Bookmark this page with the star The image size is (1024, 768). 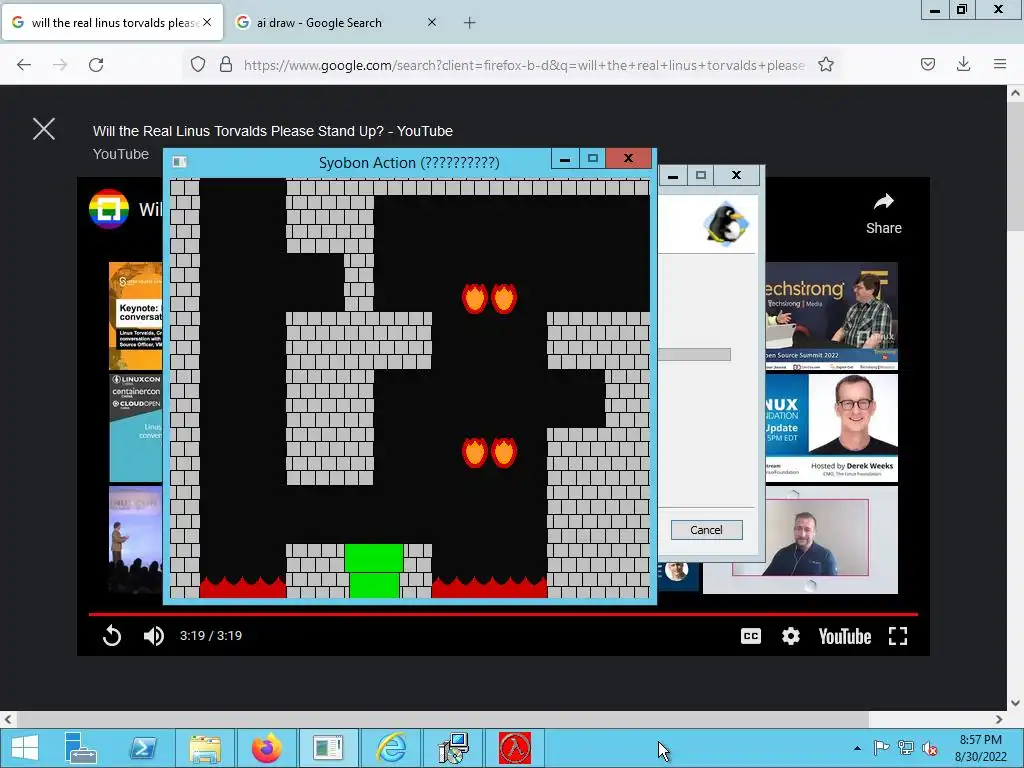826,64
